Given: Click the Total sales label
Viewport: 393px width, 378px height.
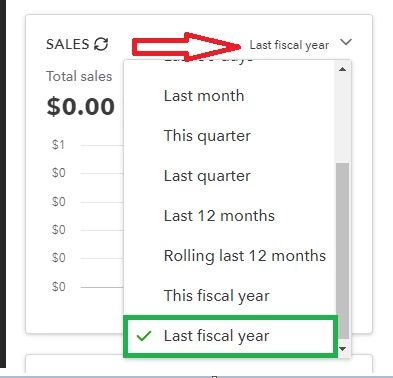Looking at the screenshot, I should tap(79, 76).
